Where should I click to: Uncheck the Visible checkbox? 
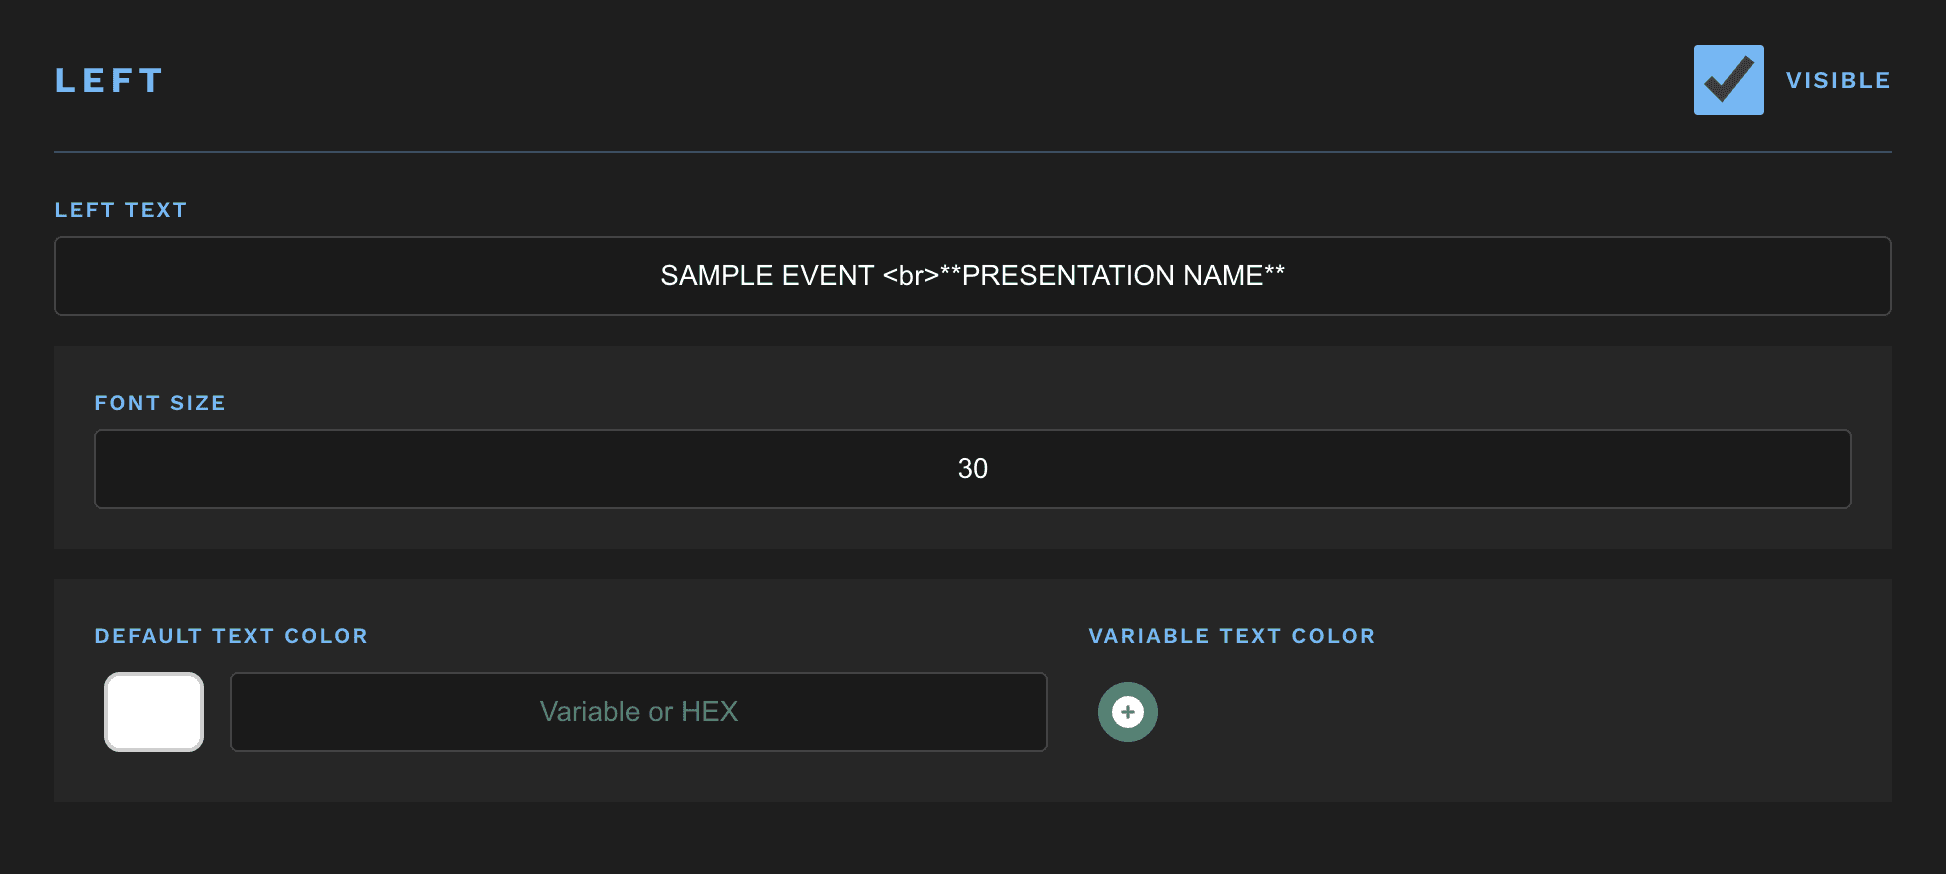pos(1728,80)
